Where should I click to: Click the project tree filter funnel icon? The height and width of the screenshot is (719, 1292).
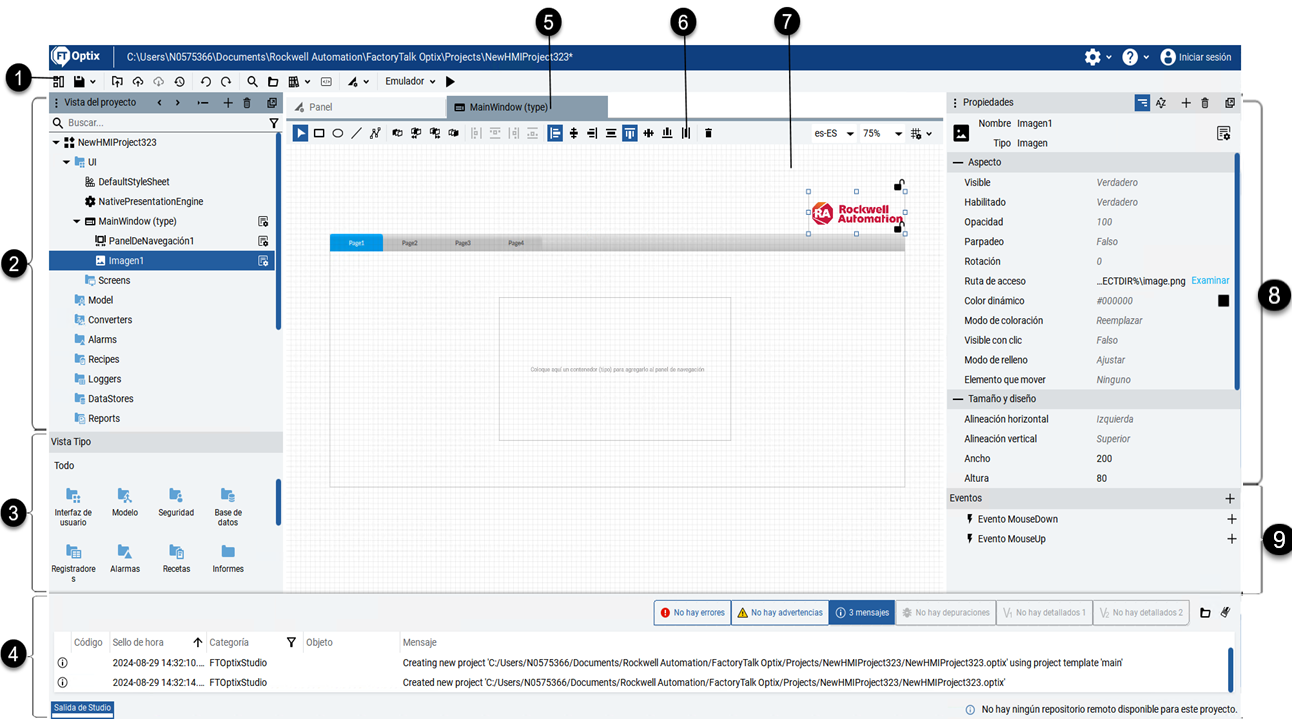[x=274, y=123]
